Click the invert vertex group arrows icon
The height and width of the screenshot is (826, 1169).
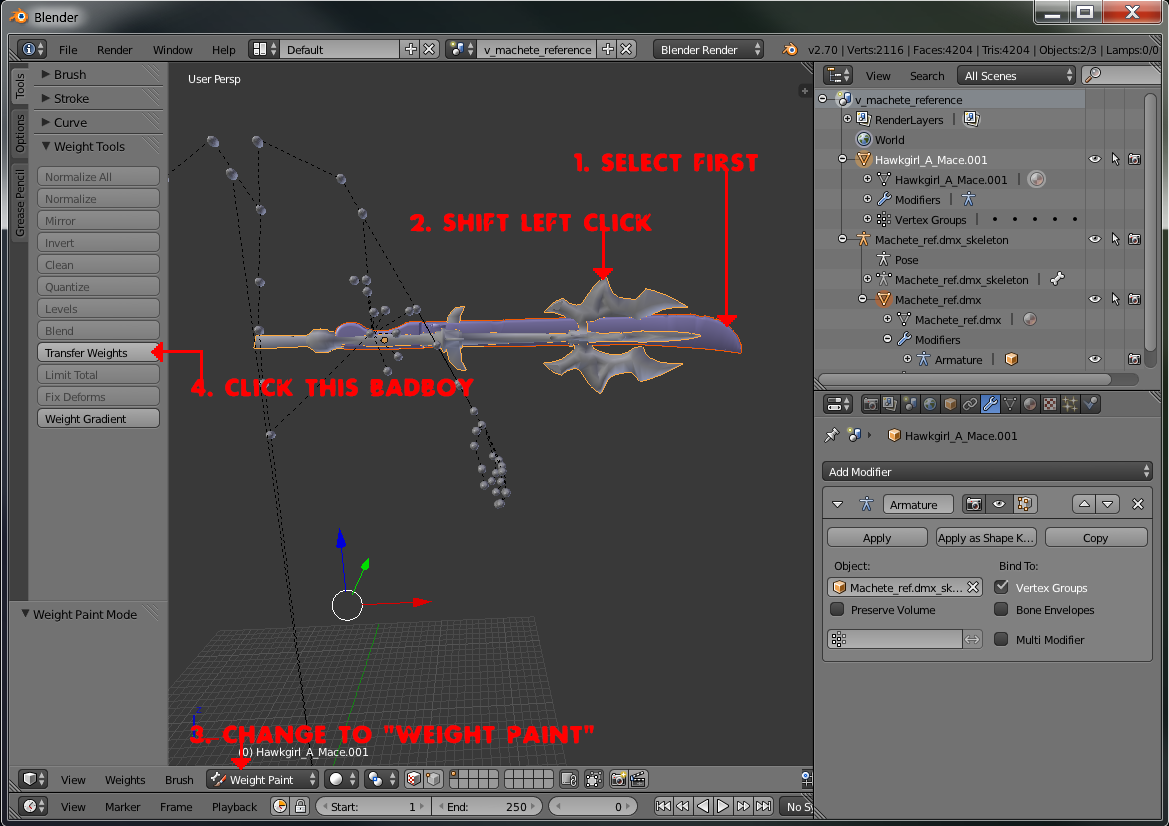click(x=972, y=640)
